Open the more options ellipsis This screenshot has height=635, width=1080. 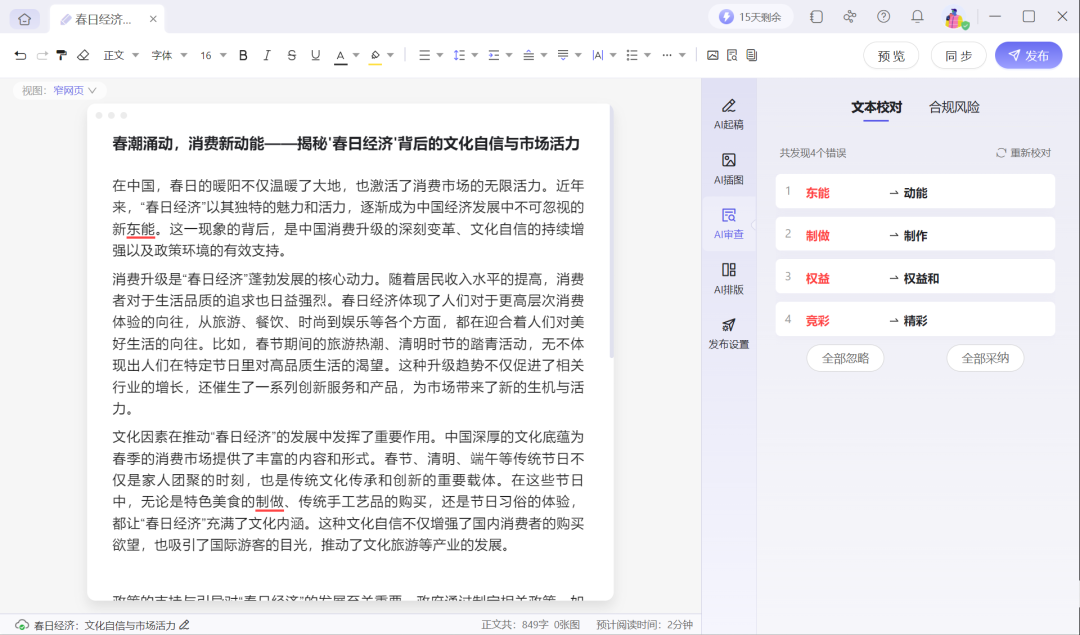(667, 55)
